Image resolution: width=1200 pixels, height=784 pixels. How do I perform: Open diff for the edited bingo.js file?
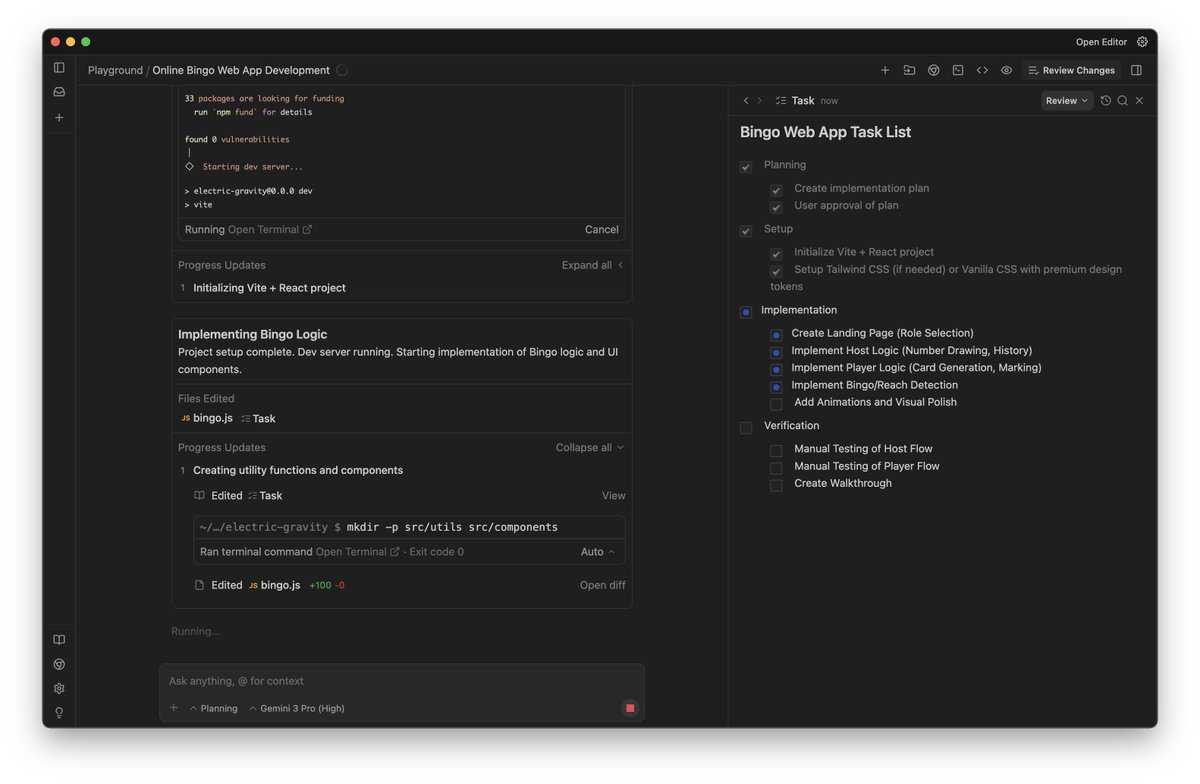click(x=601, y=584)
